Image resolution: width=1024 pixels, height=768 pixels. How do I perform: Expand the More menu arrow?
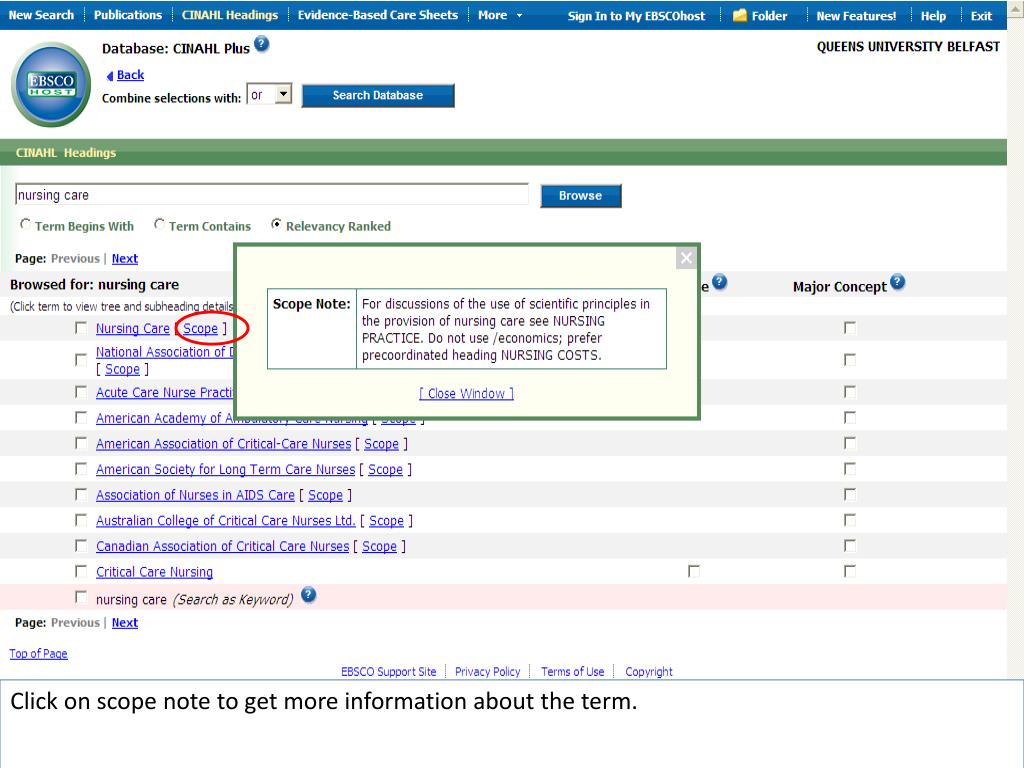(519, 15)
